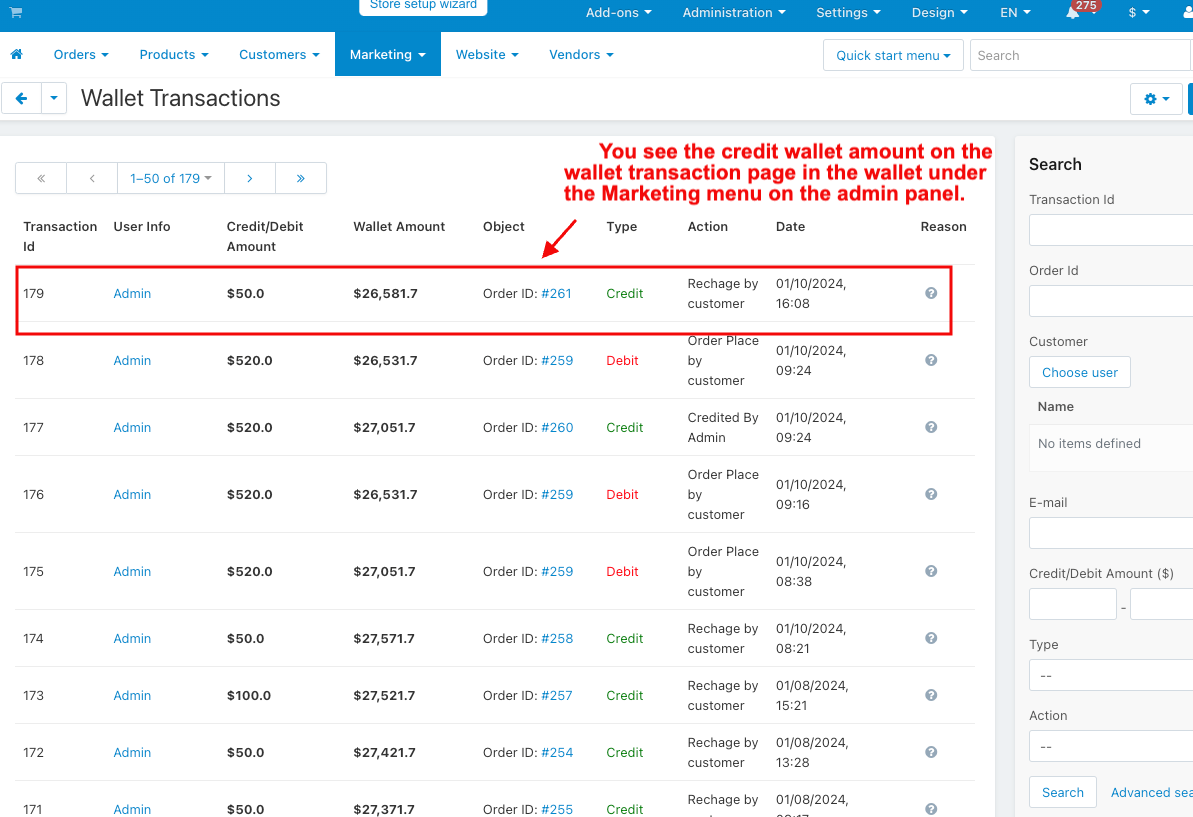
Task: Open the Type filter dropdown
Action: click(1110, 675)
